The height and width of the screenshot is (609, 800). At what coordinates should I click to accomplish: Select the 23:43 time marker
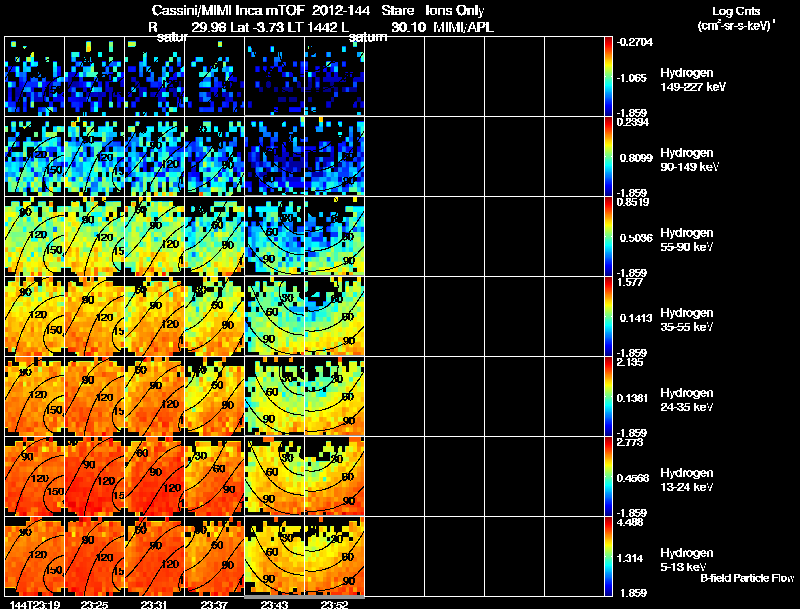(x=274, y=604)
